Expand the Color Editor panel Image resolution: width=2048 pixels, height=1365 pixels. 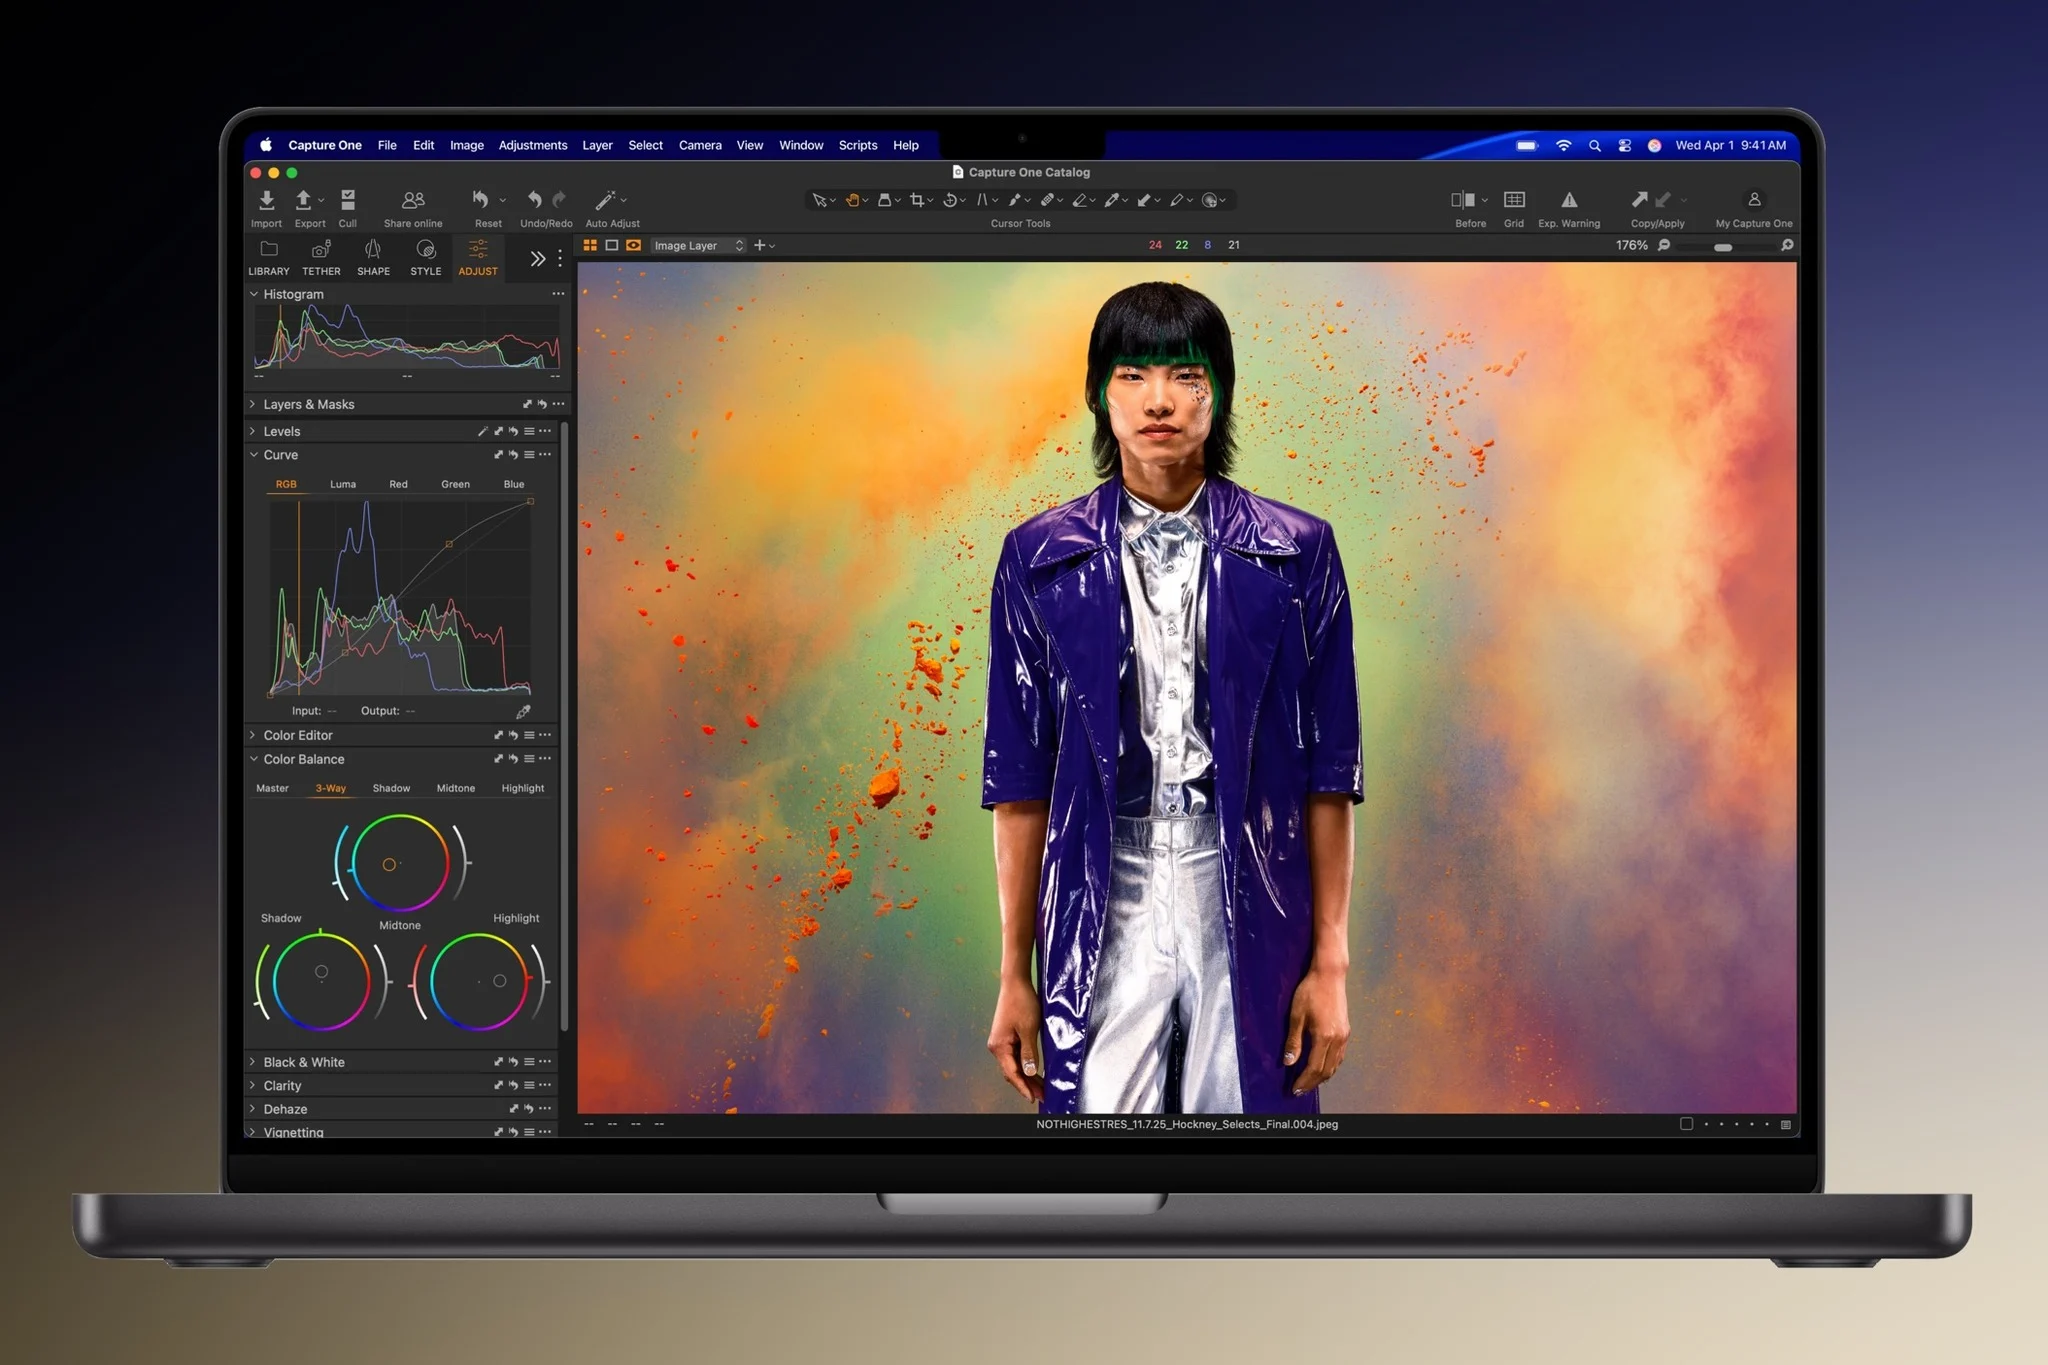point(253,735)
